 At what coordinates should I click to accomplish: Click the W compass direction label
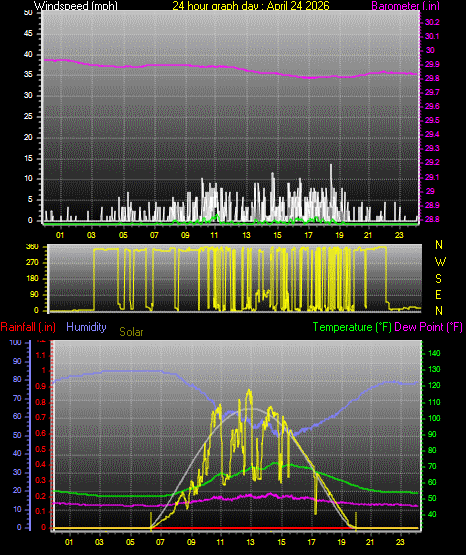pos(440,262)
